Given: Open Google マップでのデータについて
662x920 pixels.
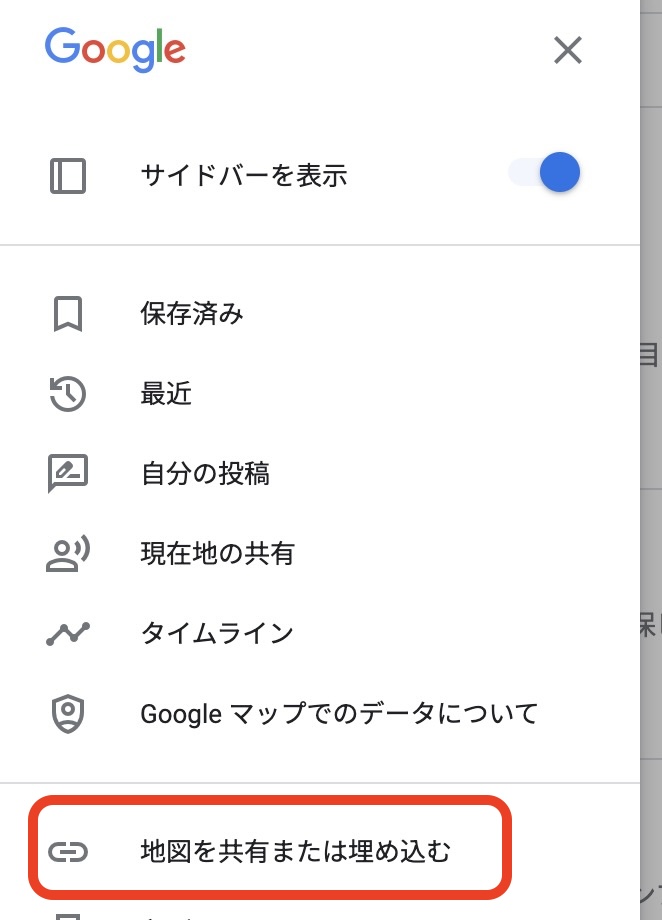Looking at the screenshot, I should 339,713.
